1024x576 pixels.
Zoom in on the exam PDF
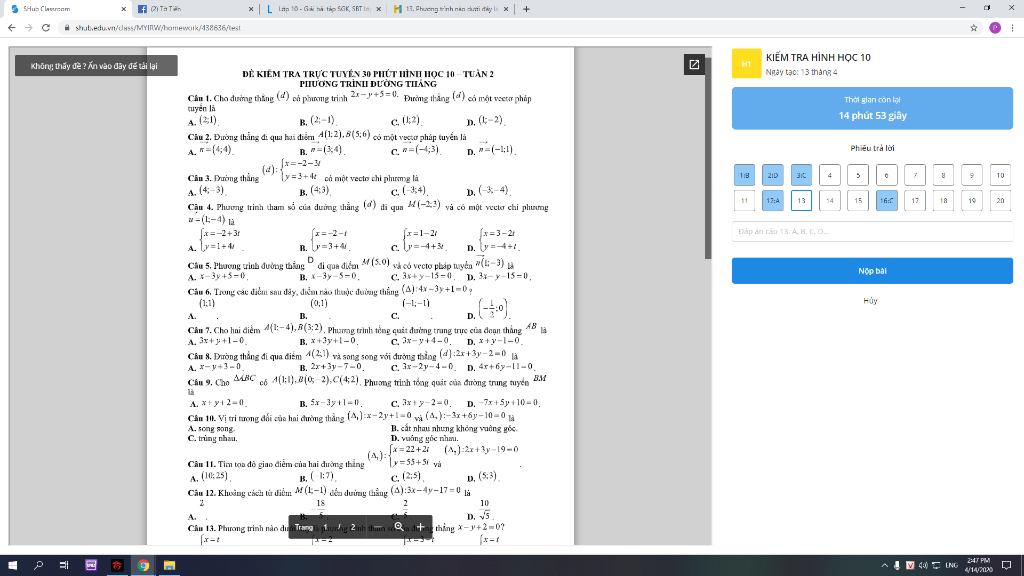(420, 527)
